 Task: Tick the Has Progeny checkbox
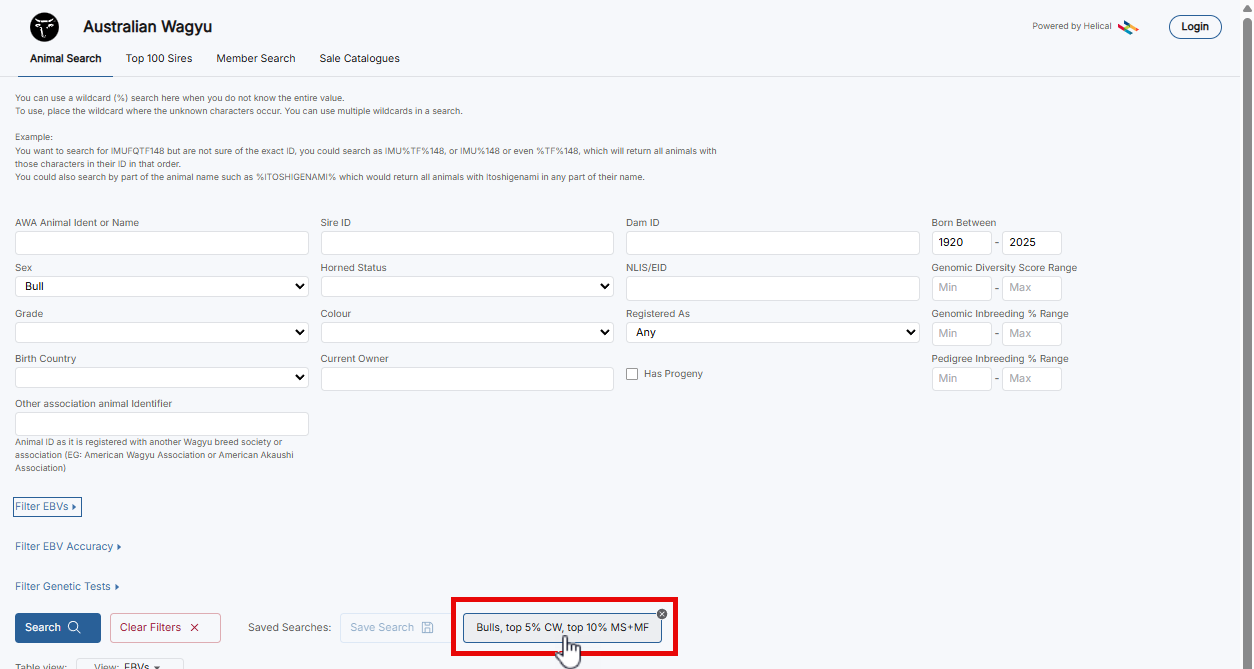point(632,374)
